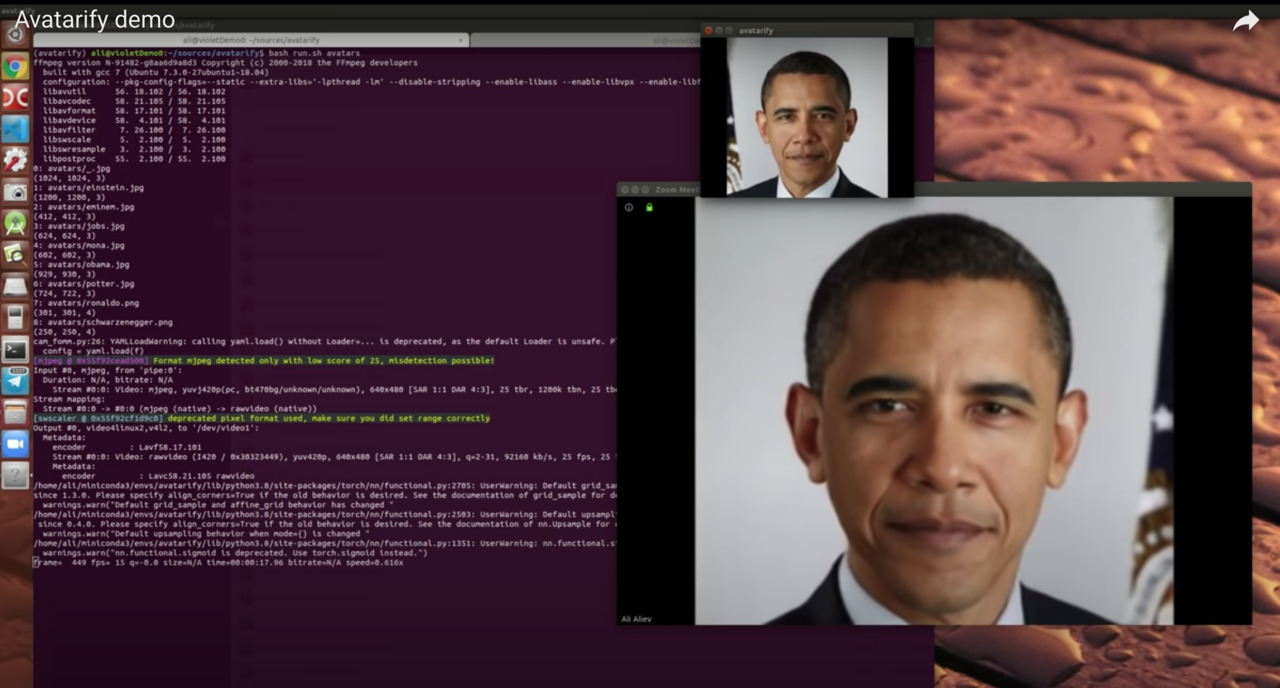The width and height of the screenshot is (1280, 688).
Task: Click the small avatarify preview image
Action: (806, 117)
